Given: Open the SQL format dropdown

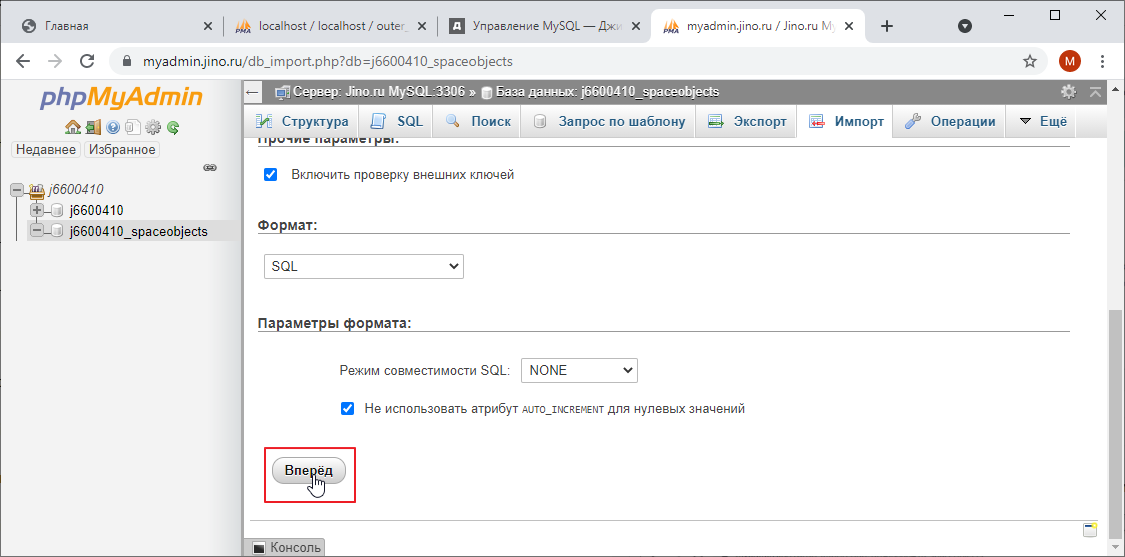Looking at the screenshot, I should (x=364, y=267).
